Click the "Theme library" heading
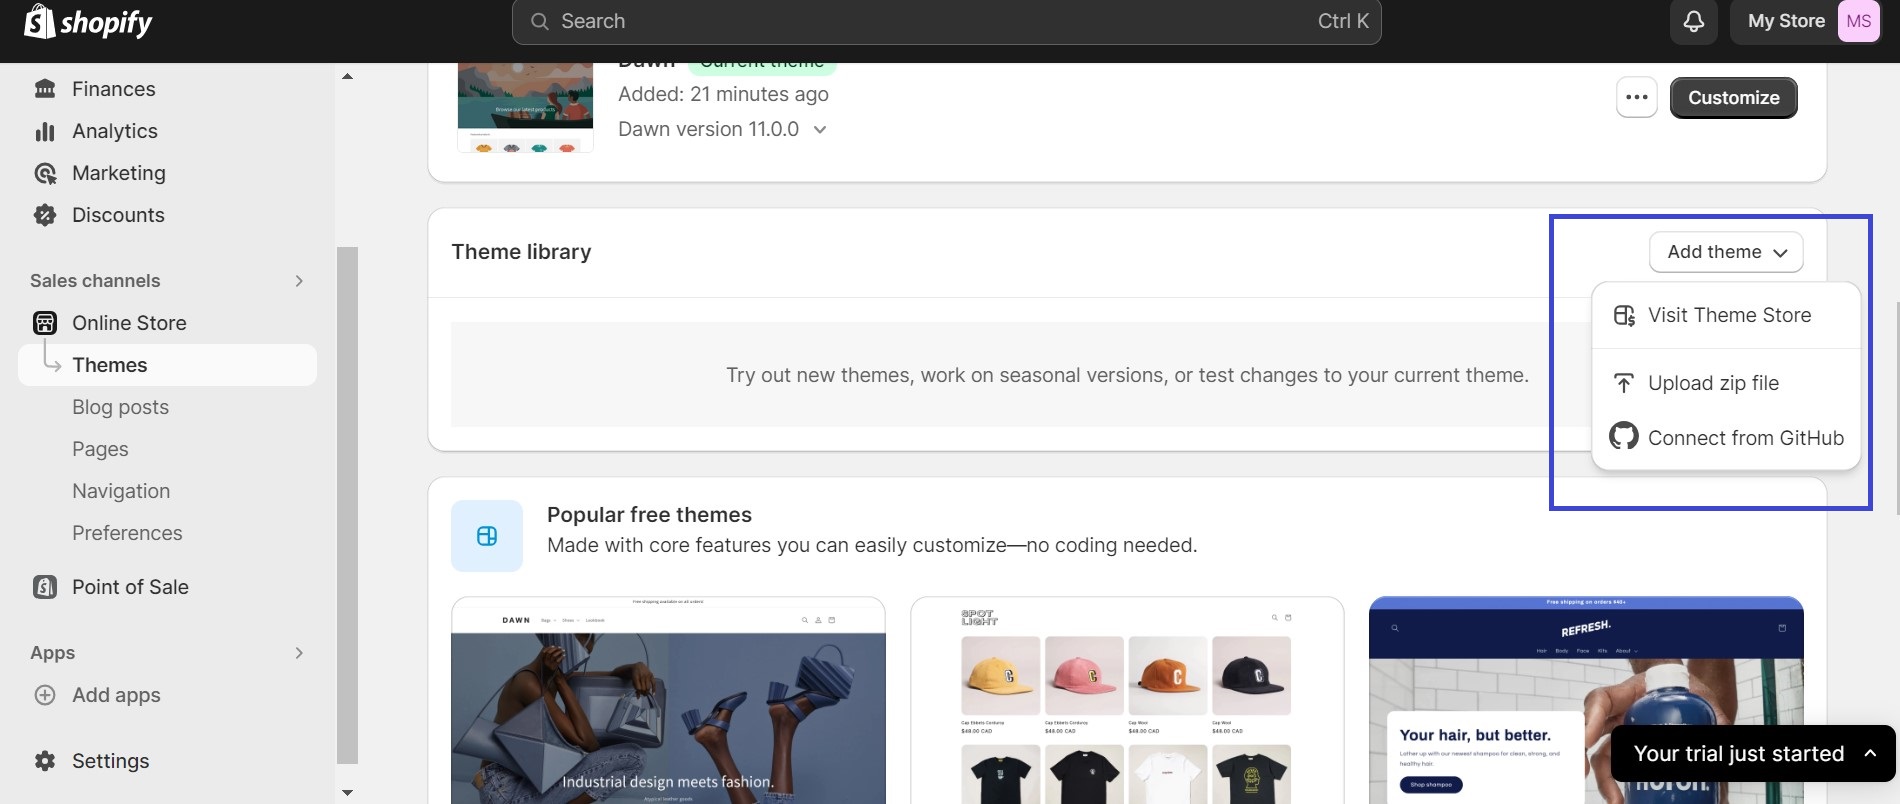The image size is (1900, 804). tap(521, 252)
